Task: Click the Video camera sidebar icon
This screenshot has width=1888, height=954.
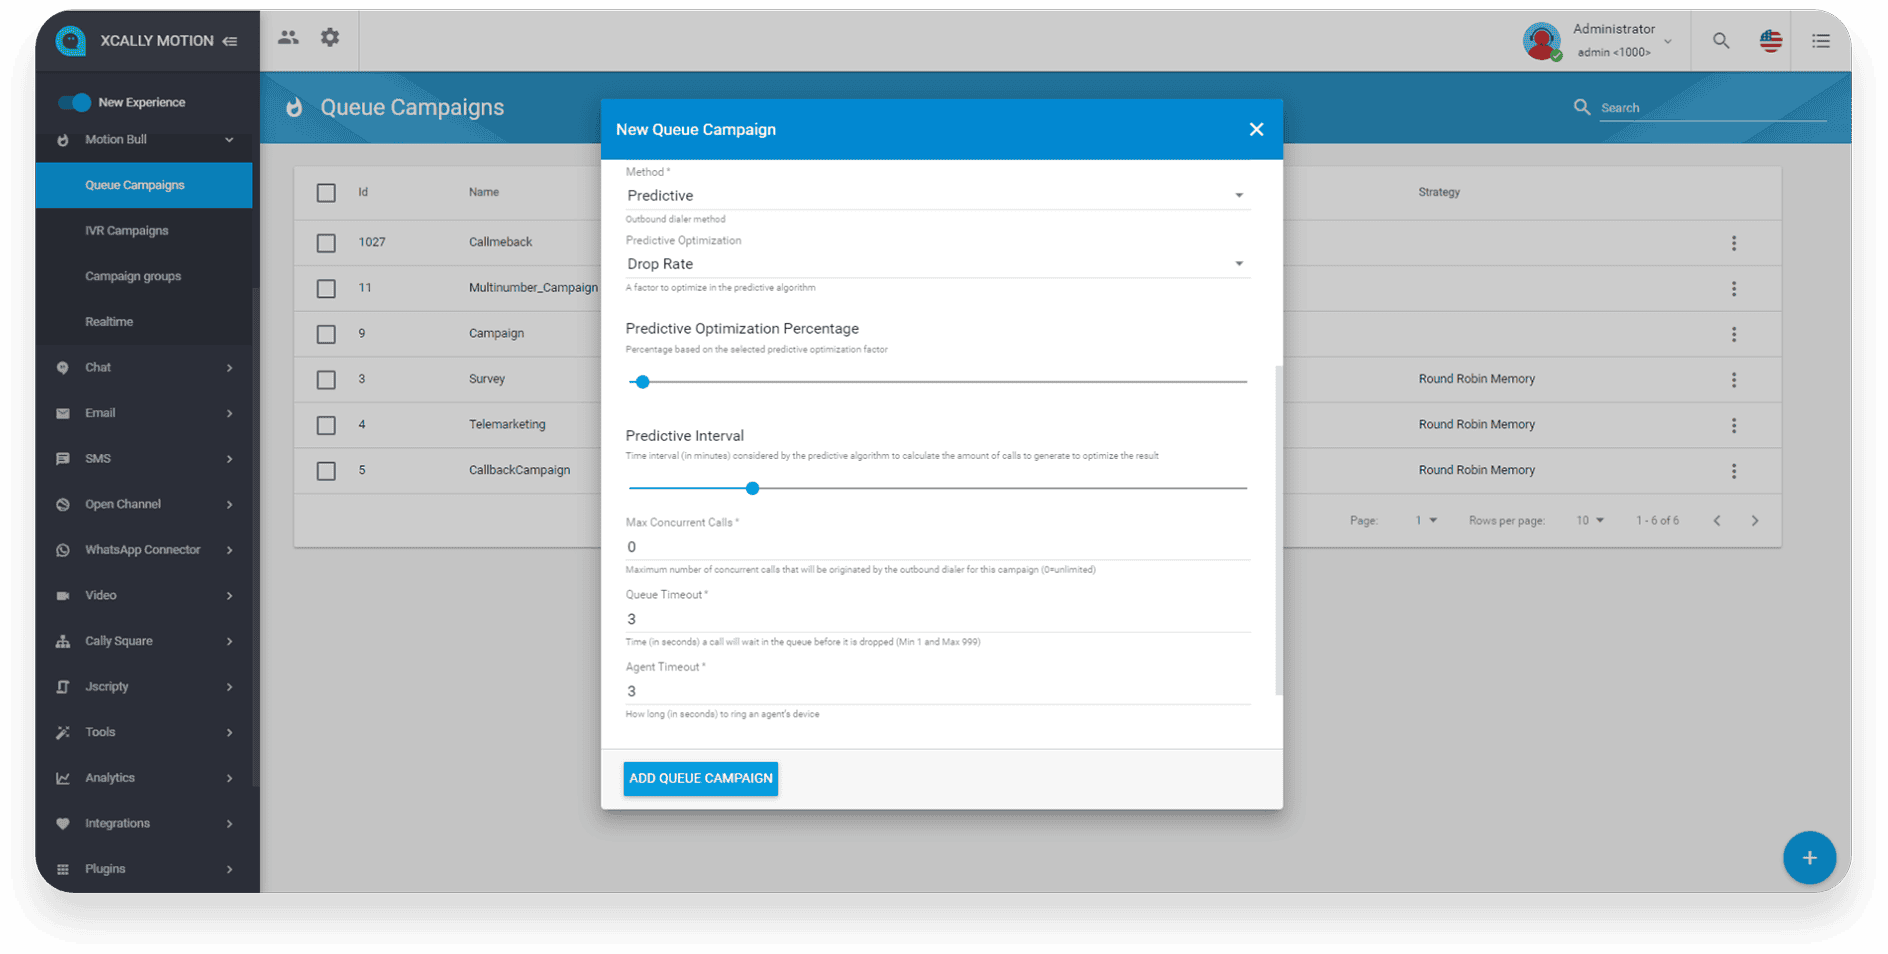Action: [x=63, y=596]
